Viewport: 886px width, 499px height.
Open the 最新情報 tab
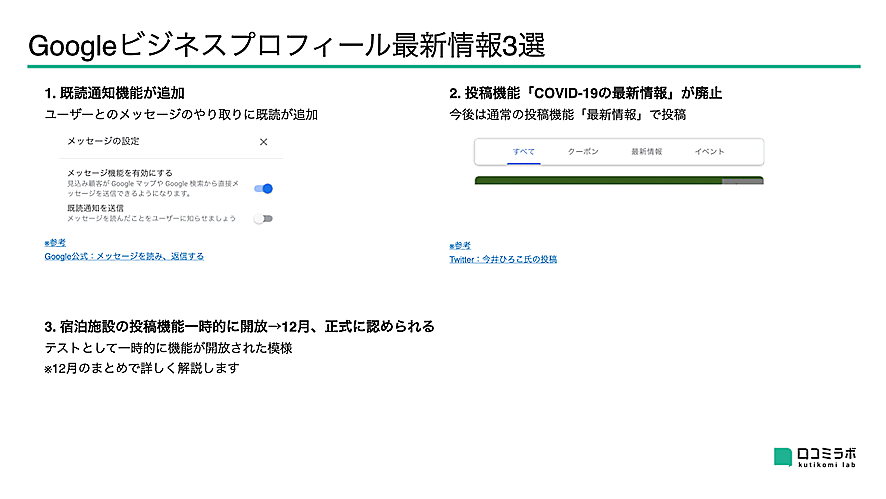click(646, 152)
